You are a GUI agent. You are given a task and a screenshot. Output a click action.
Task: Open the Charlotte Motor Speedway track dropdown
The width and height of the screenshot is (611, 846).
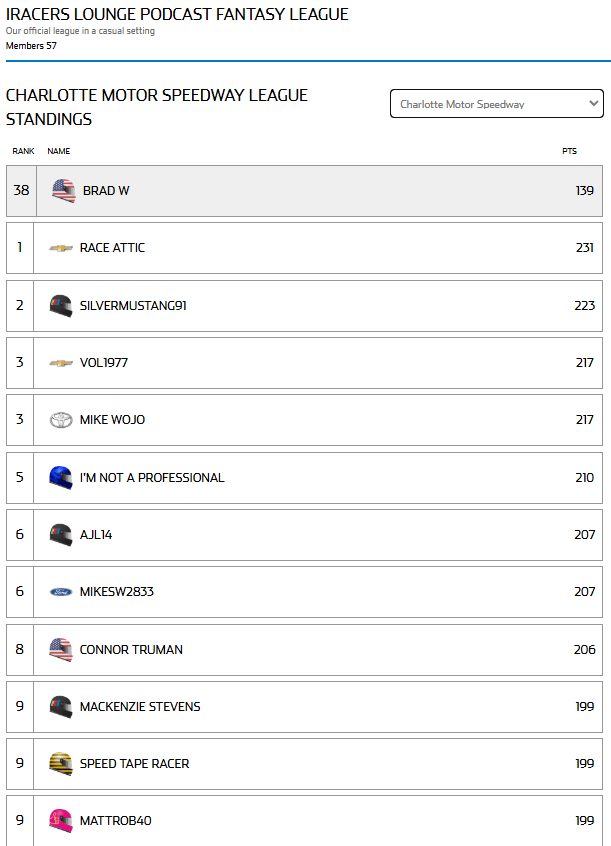pyautogui.click(x=497, y=104)
